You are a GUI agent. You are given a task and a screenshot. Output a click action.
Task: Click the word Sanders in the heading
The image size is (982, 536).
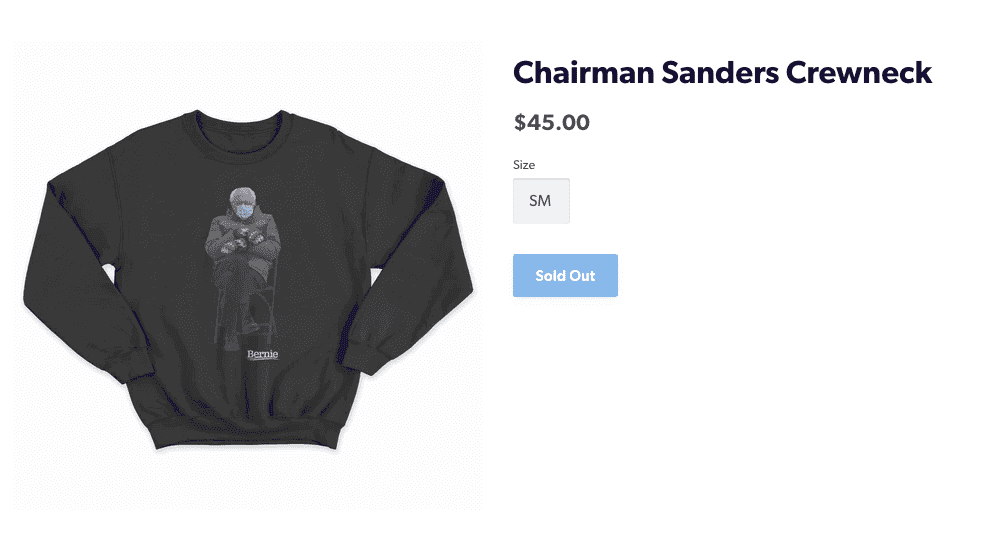click(x=720, y=73)
